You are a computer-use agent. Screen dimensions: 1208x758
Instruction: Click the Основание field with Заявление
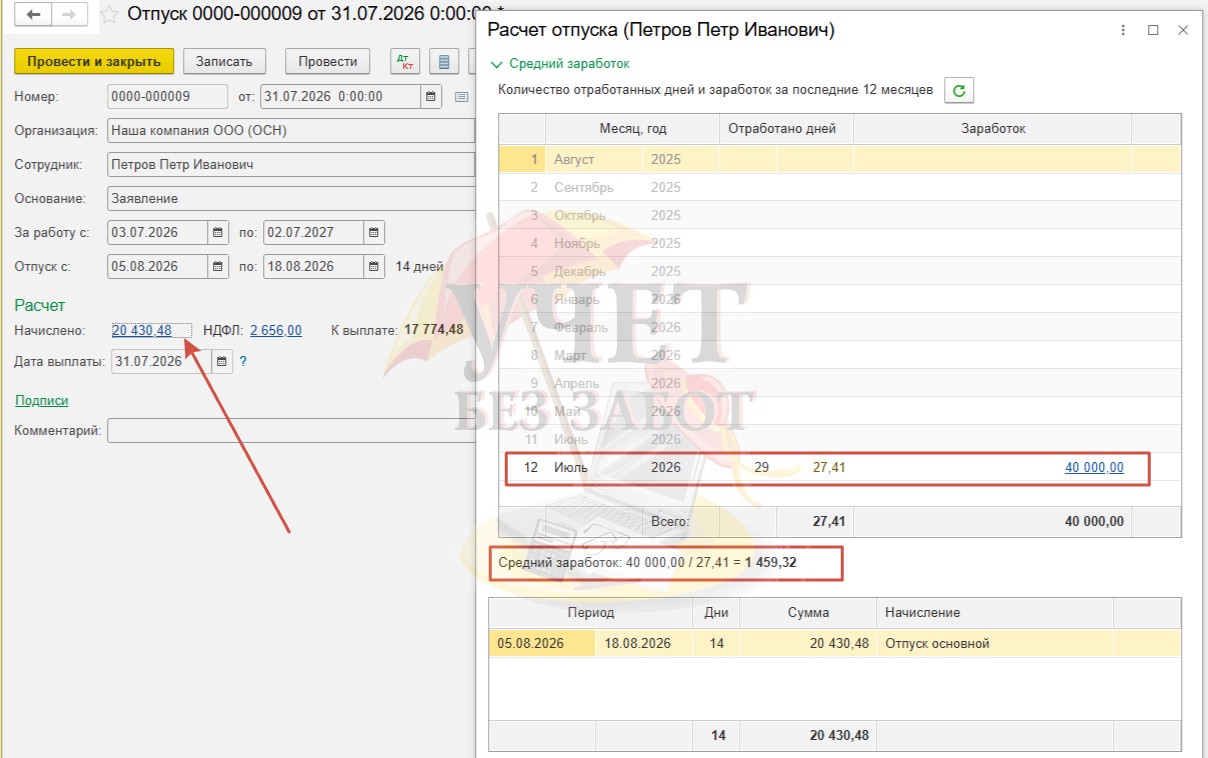[291, 198]
